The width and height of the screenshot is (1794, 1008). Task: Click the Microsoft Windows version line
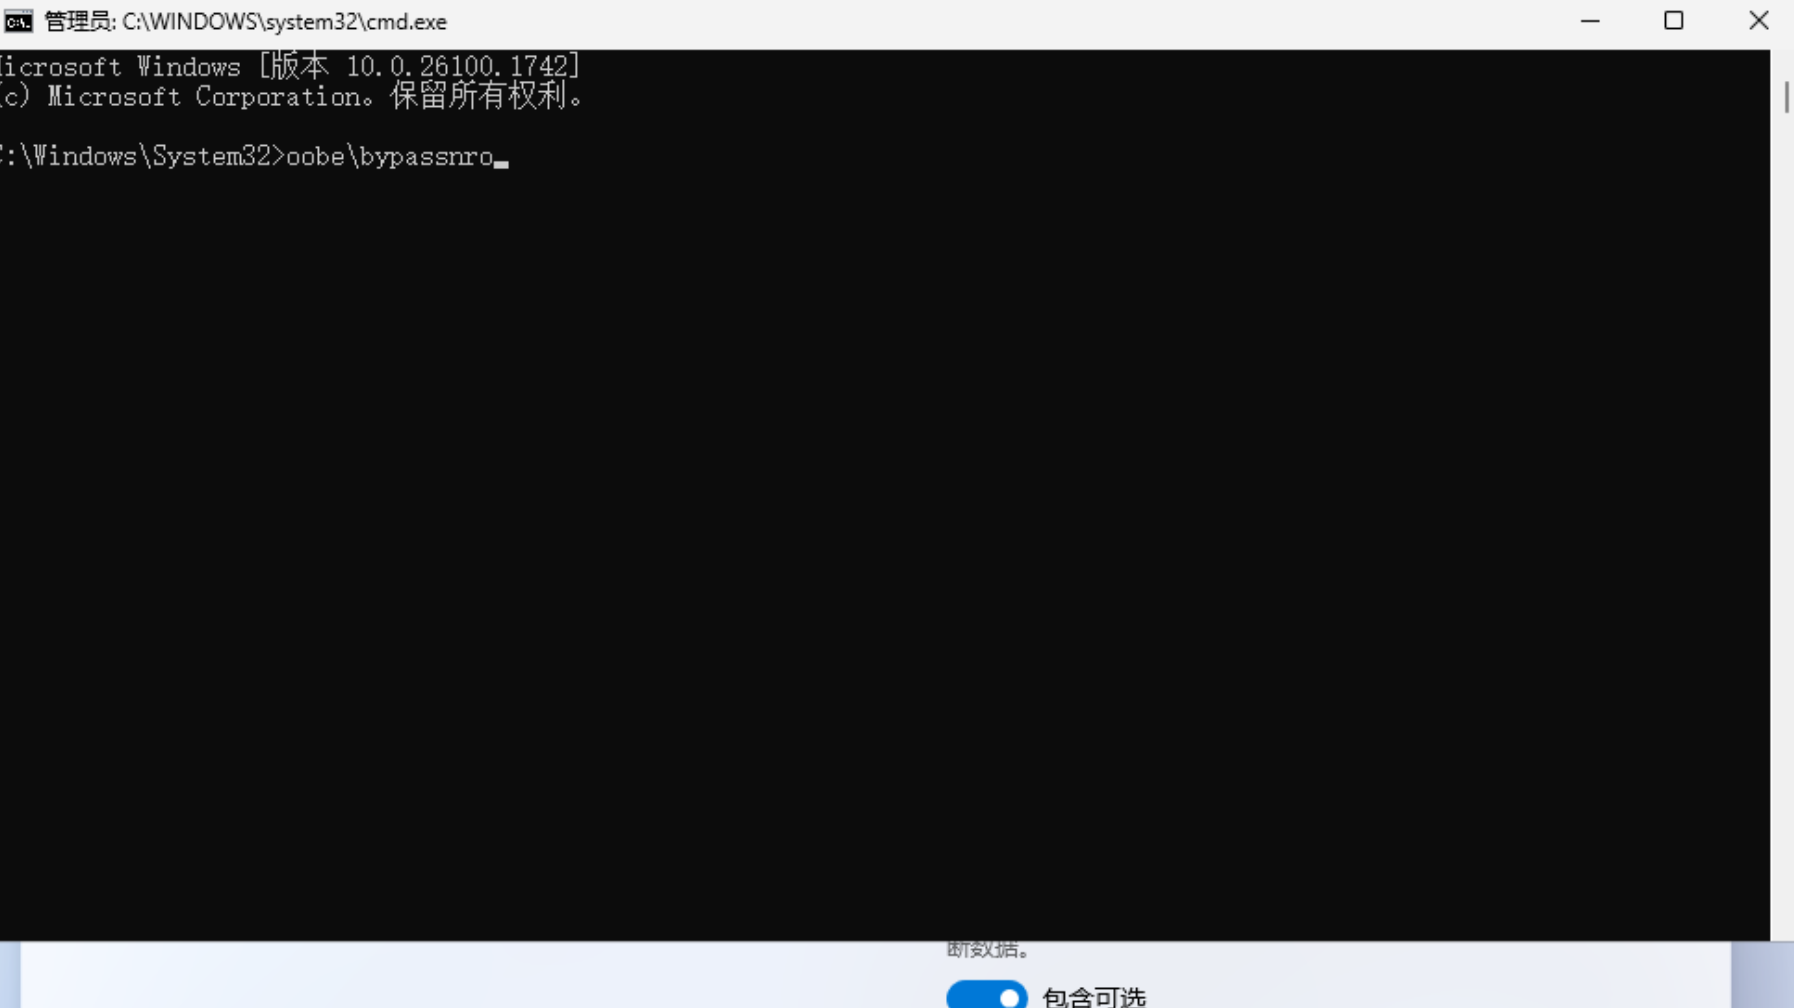[x=290, y=67]
